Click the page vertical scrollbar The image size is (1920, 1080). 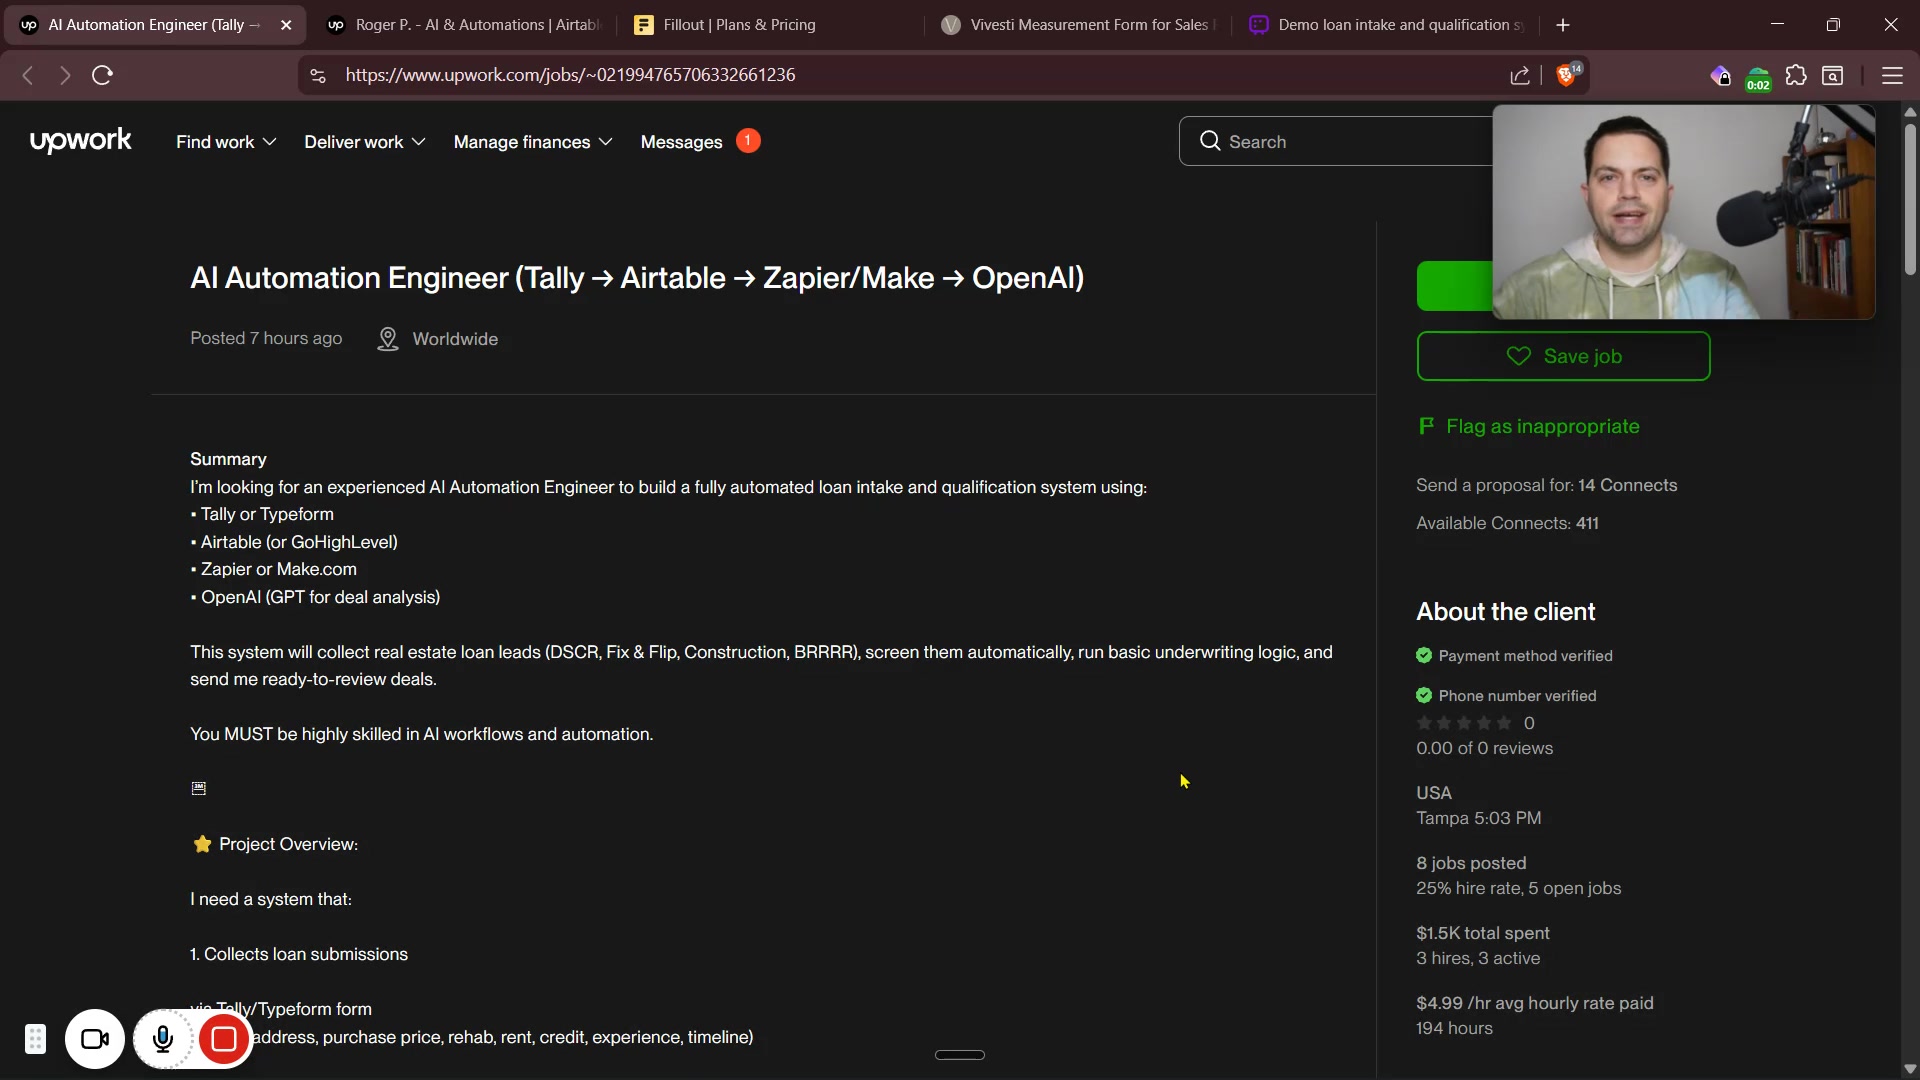tap(1910, 200)
